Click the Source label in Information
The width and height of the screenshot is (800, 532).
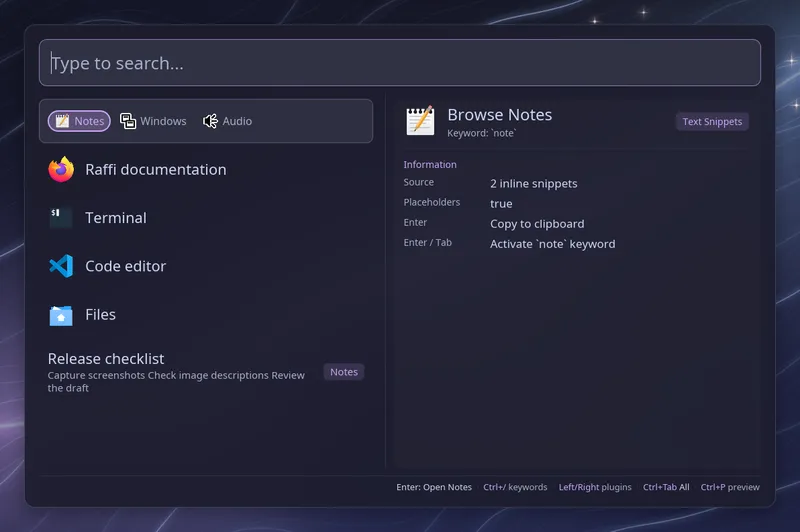419,182
